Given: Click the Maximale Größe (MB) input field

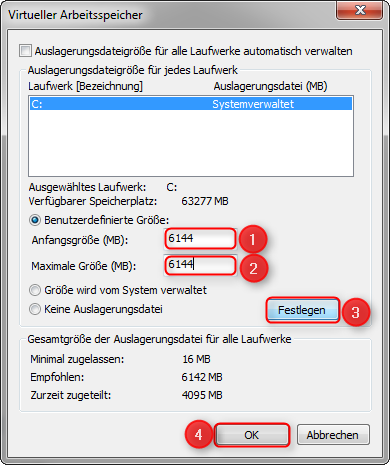Looking at the screenshot, I should point(200,265).
